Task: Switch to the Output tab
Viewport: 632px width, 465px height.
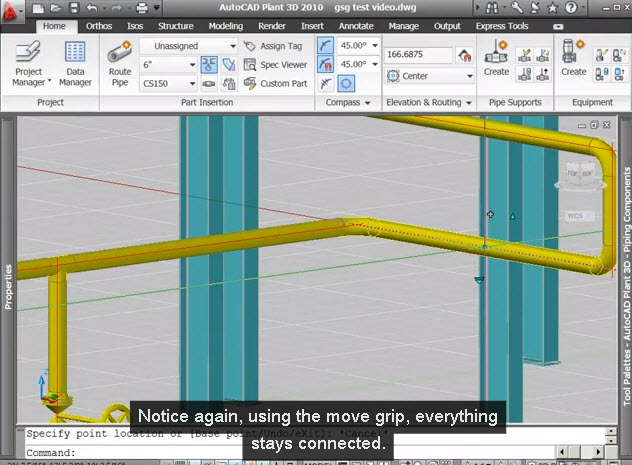Action: [447, 26]
